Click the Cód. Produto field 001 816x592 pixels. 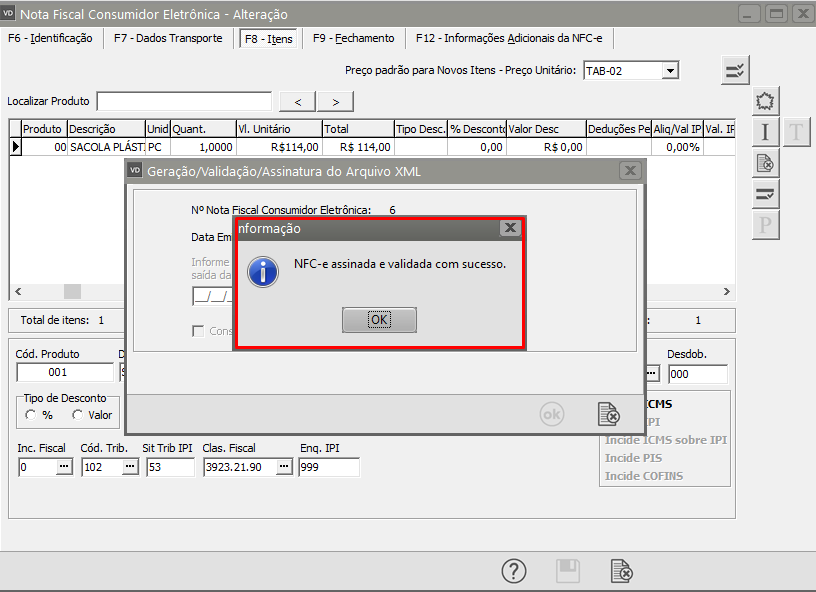[65, 372]
